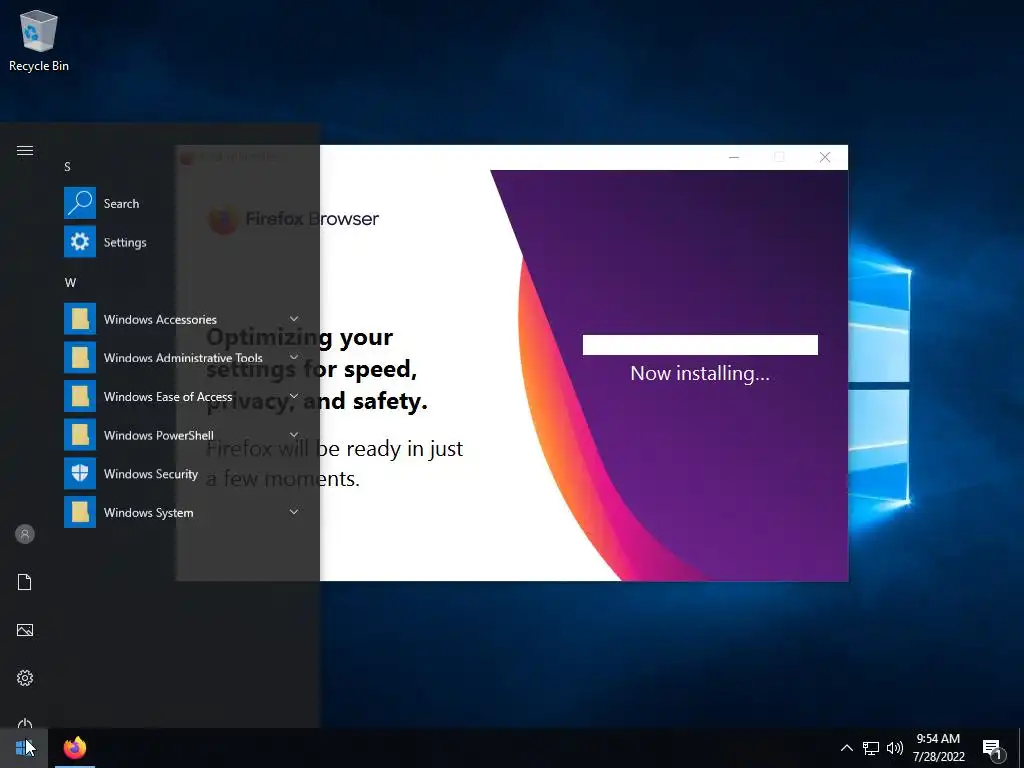
Task: Open Documents icon in Start sidebar
Action: [25, 582]
